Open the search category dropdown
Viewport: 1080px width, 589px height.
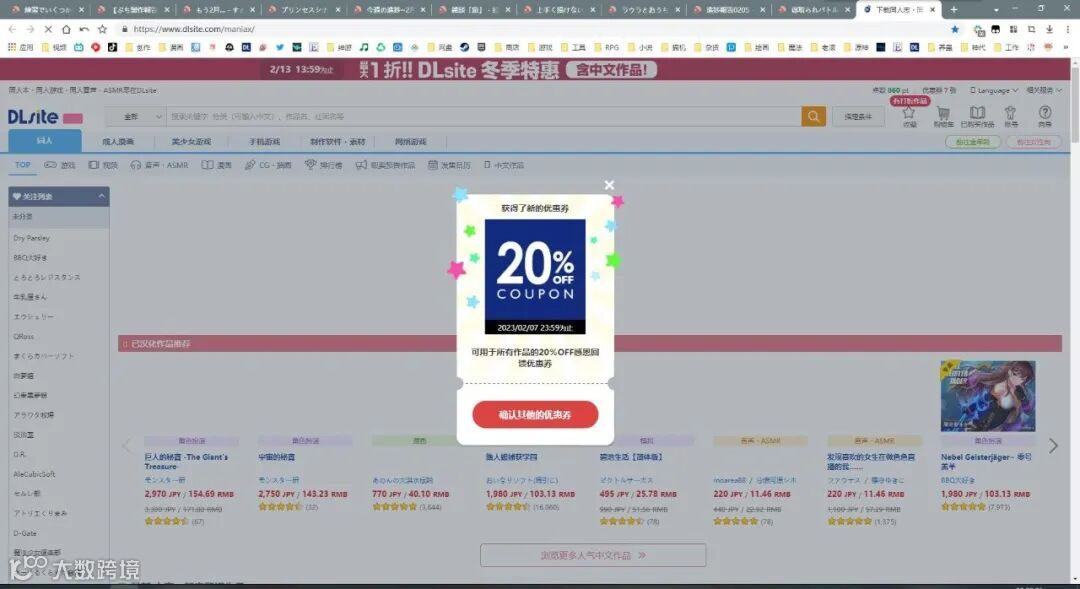pyautogui.click(x=136, y=116)
